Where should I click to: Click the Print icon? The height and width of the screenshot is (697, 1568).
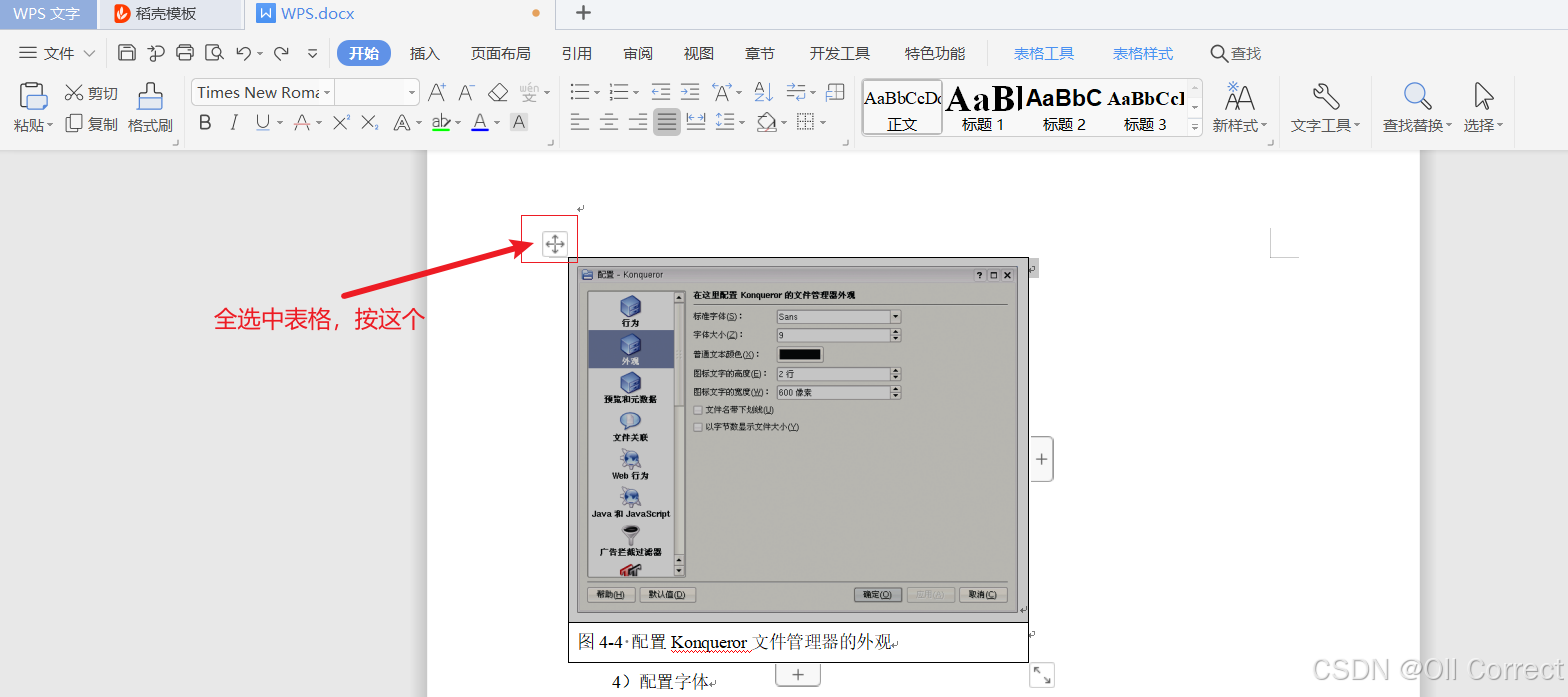[x=184, y=53]
